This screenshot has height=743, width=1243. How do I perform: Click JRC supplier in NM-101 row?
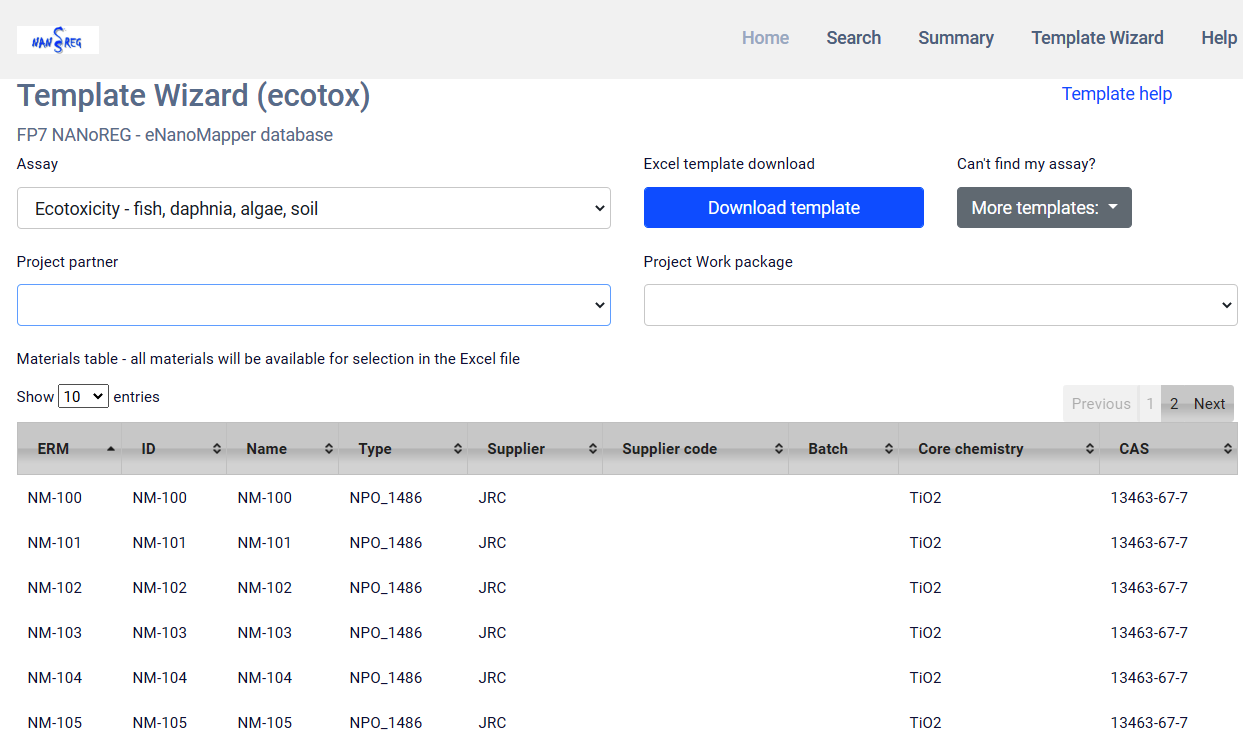coord(493,543)
